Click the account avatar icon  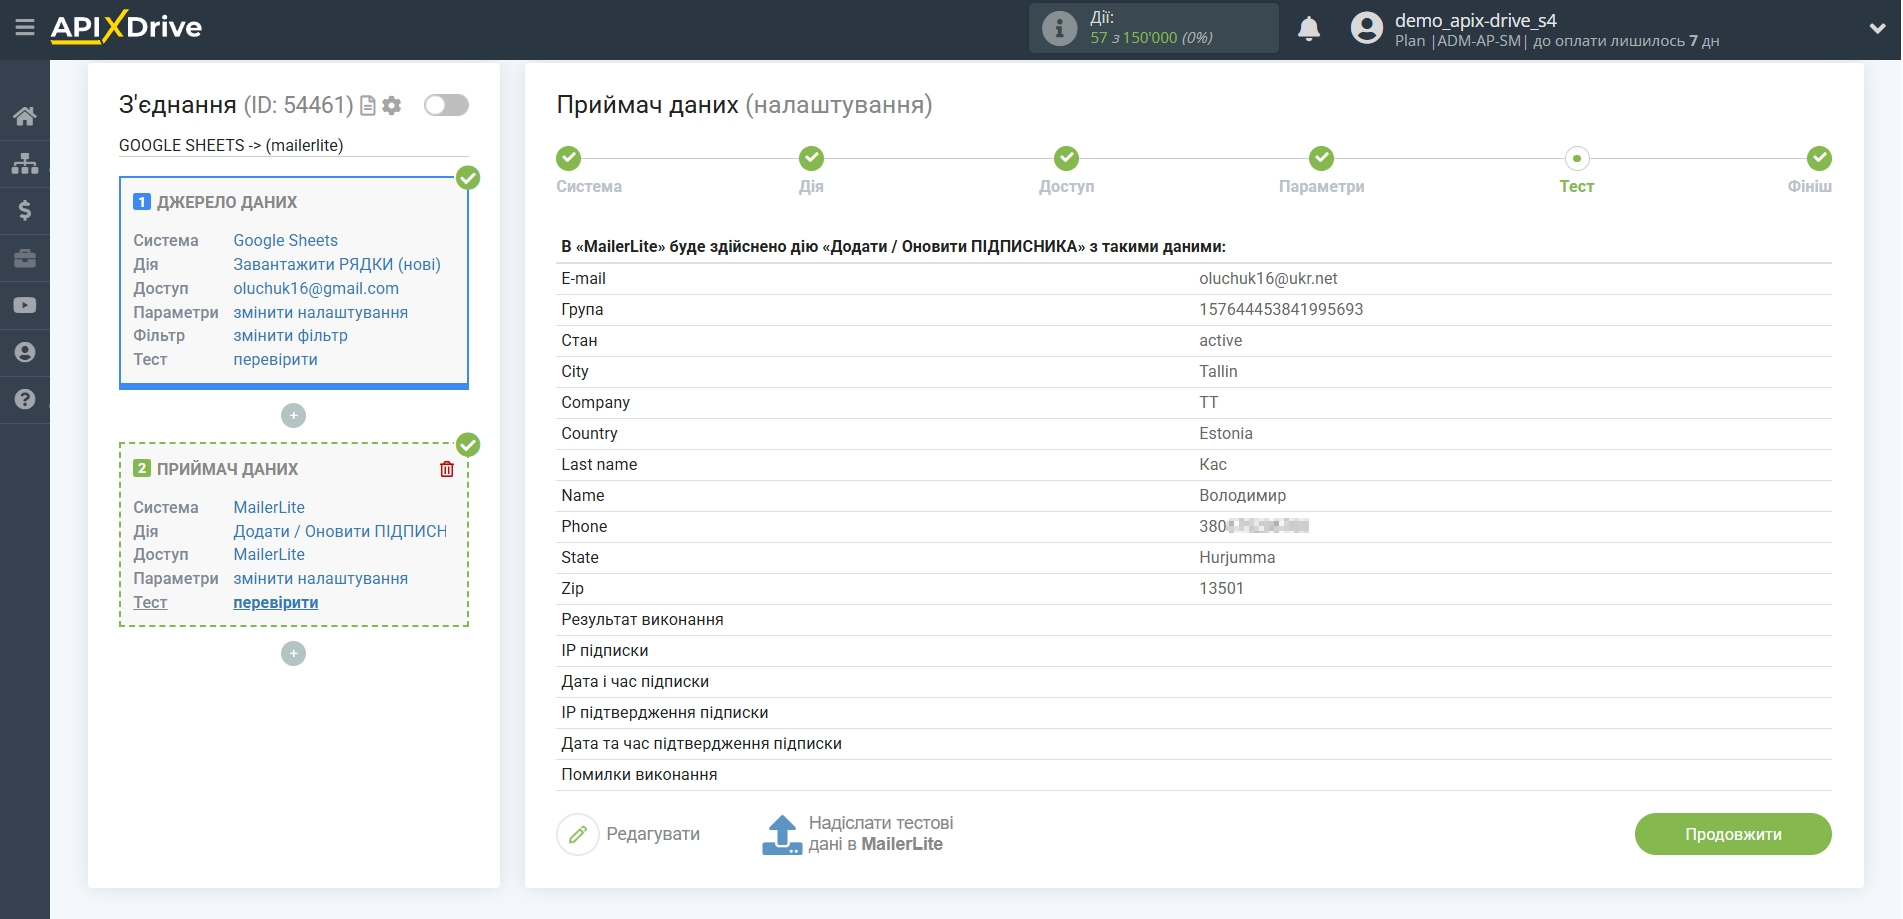[1367, 28]
